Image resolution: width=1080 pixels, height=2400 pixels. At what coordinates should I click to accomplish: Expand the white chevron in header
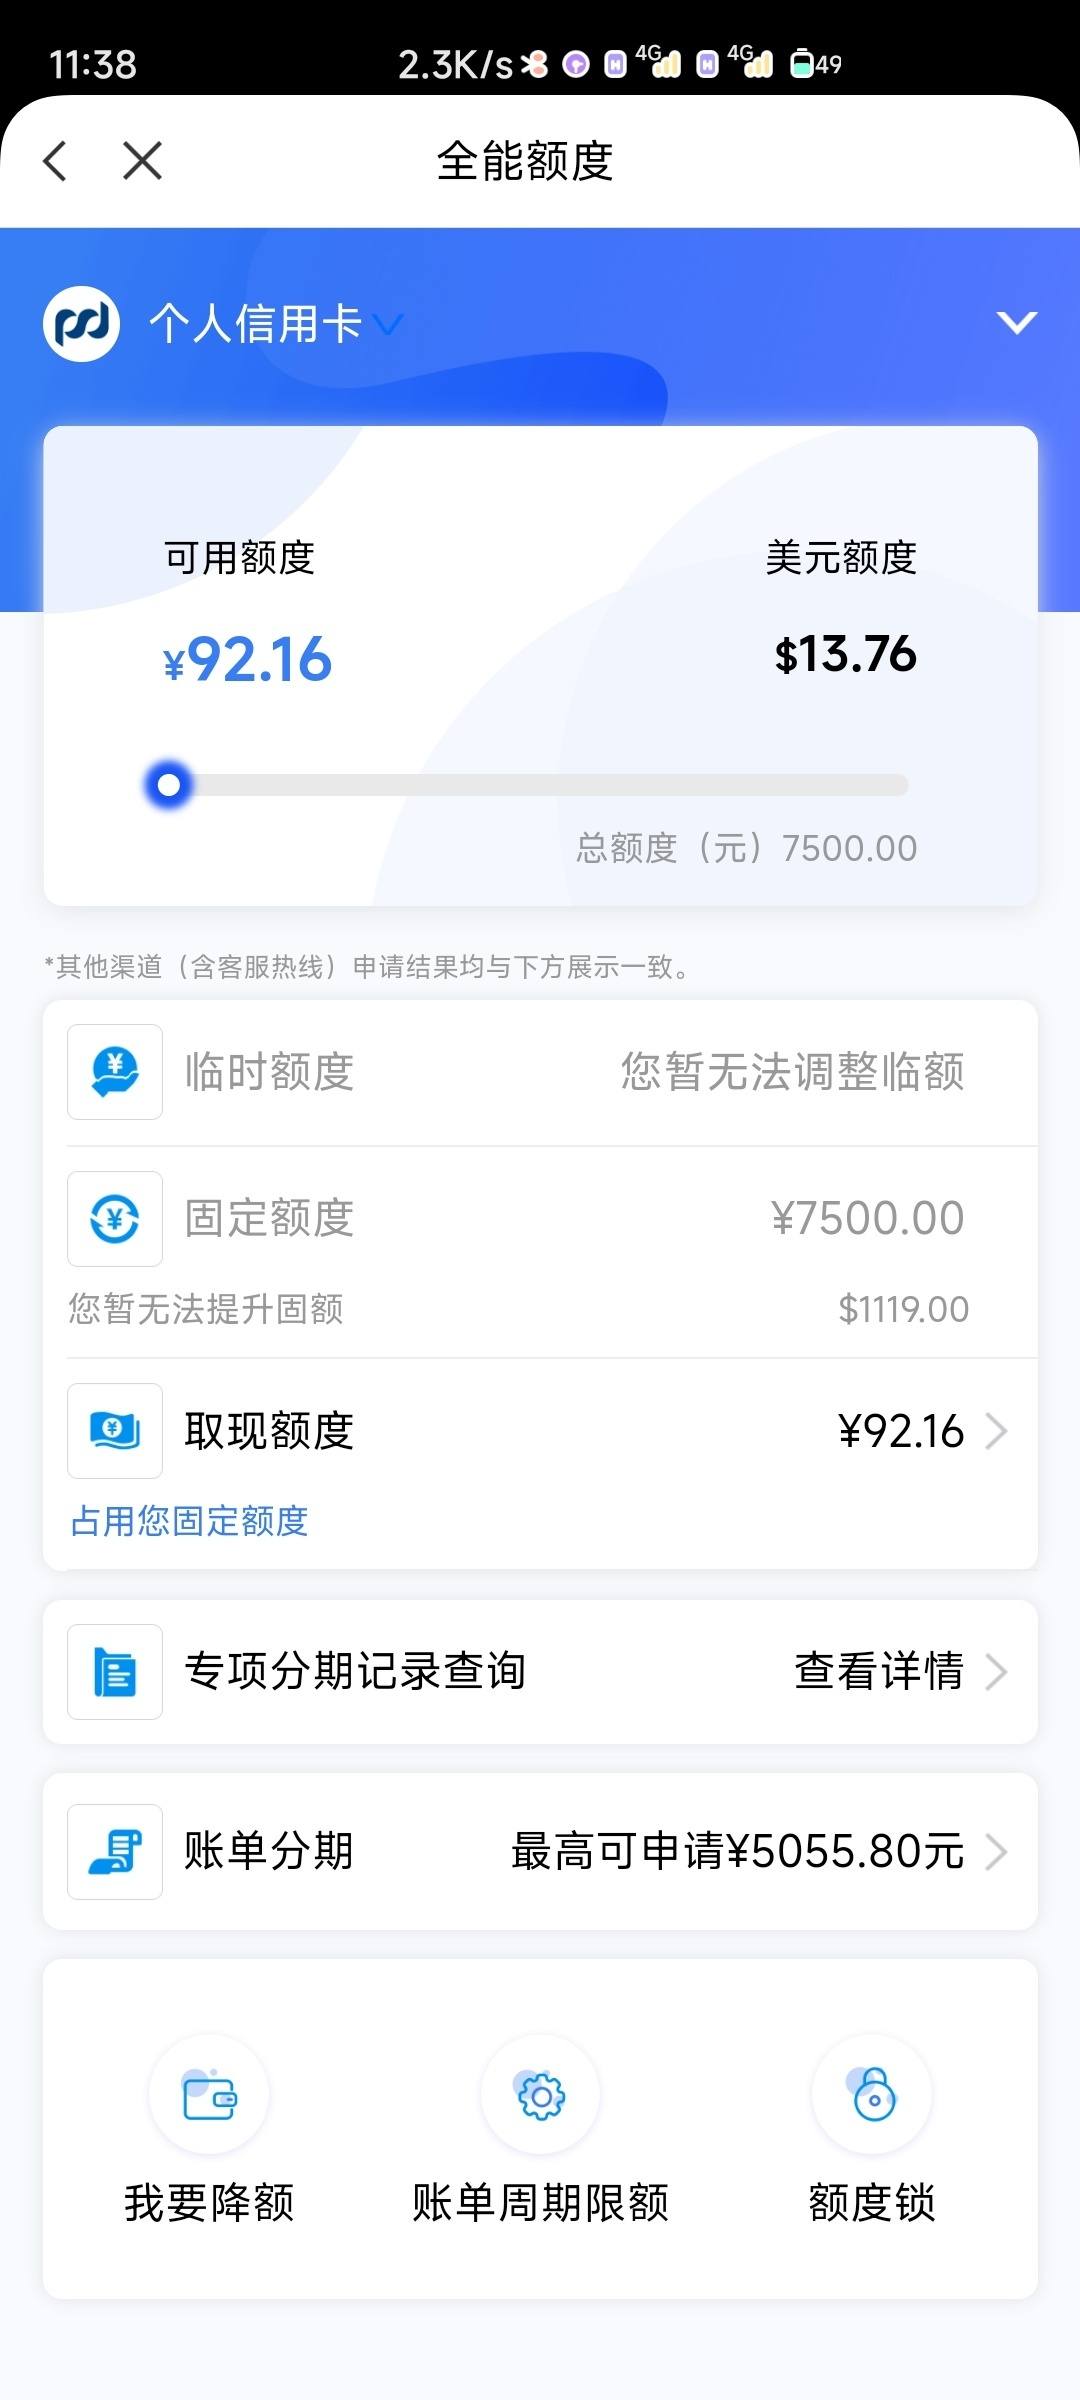click(1016, 322)
